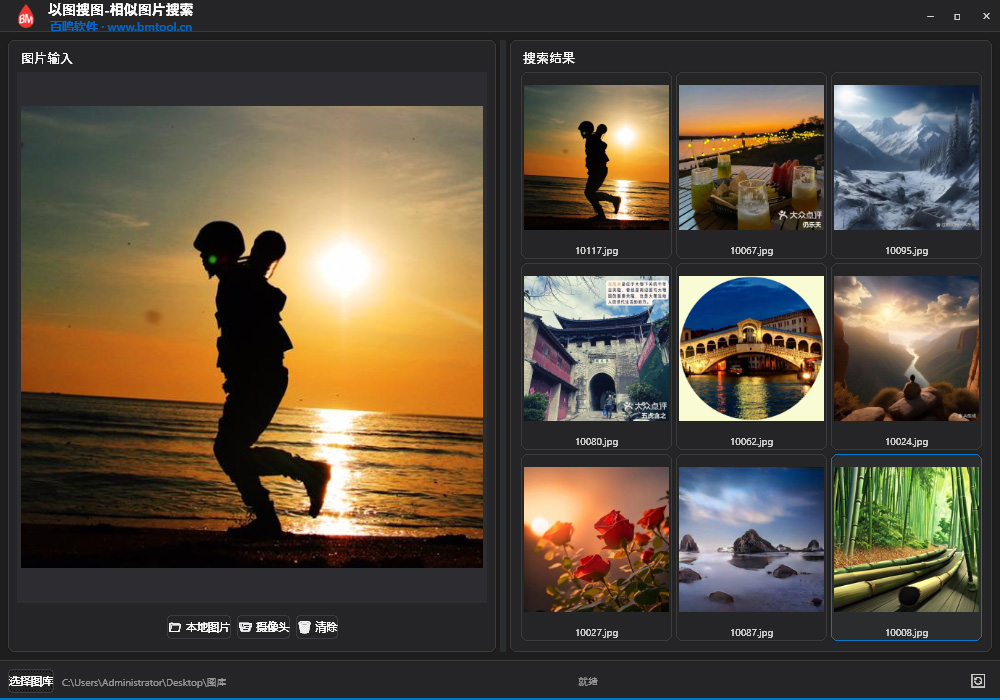Open the 10024.jpg canyon result

click(x=906, y=348)
